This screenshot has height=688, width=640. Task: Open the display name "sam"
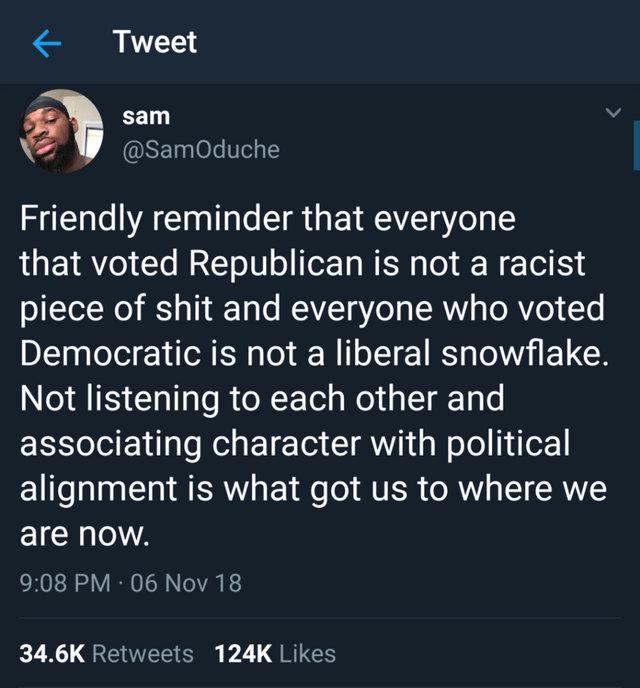pyautogui.click(x=146, y=116)
